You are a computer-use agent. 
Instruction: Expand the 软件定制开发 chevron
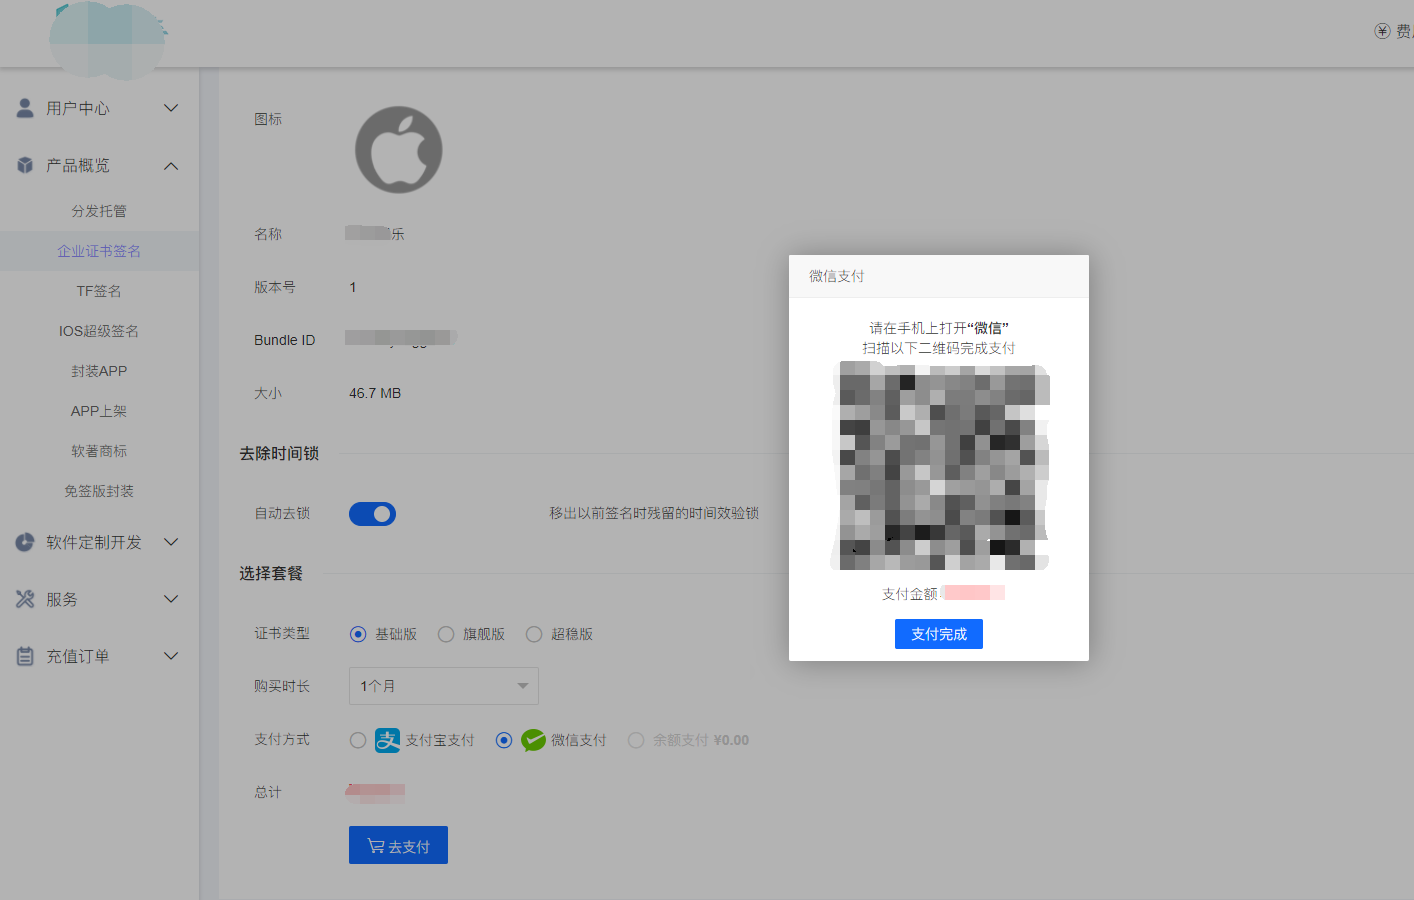point(171,542)
